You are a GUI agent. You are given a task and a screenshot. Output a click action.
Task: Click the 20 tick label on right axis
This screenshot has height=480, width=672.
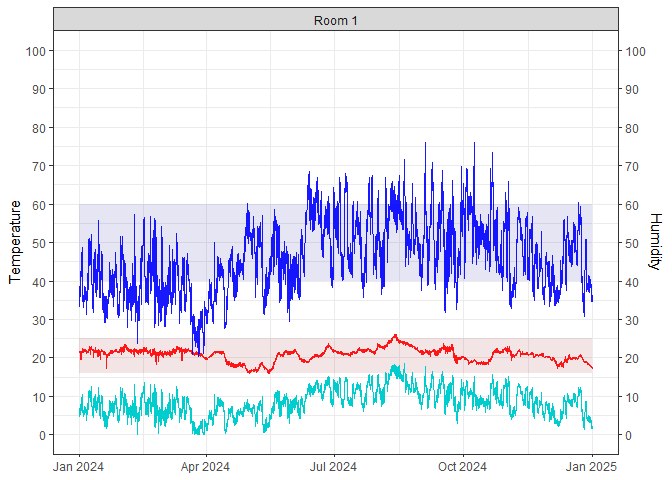pyautogui.click(x=632, y=358)
